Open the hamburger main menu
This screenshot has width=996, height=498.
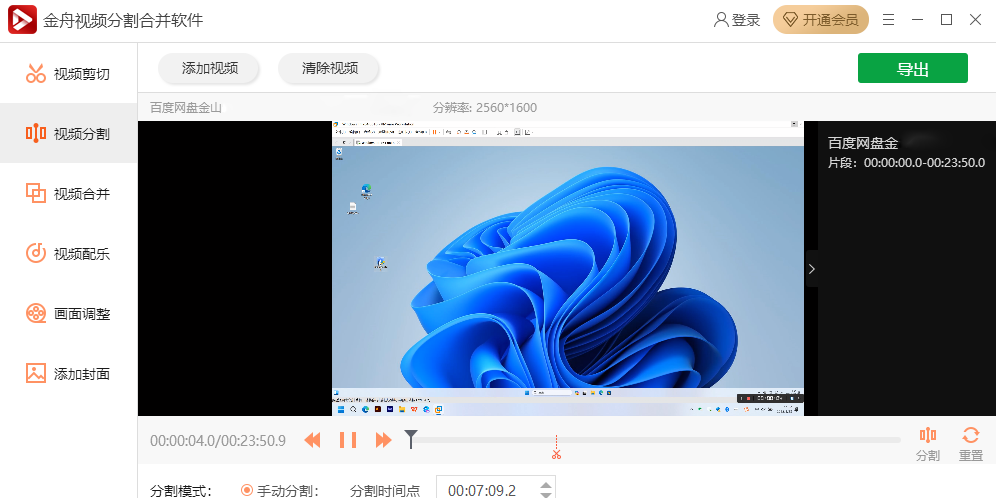(x=889, y=20)
